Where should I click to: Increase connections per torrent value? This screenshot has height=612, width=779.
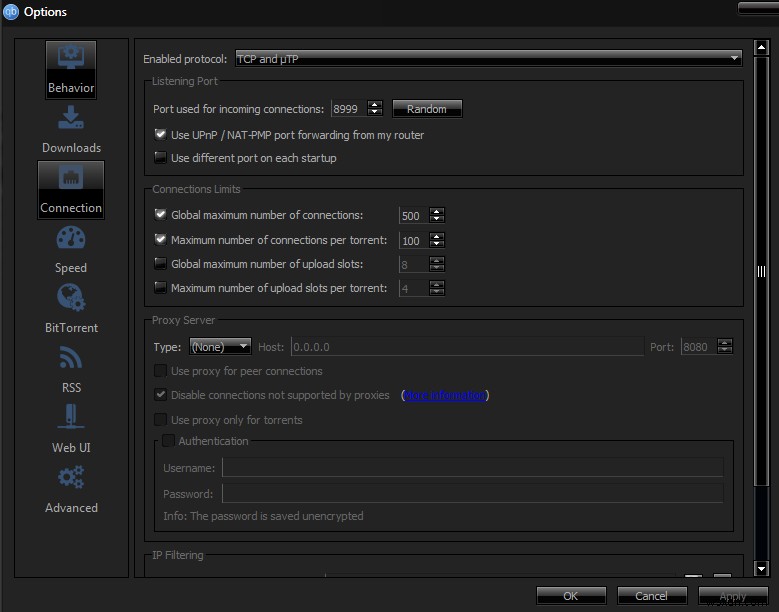click(x=437, y=236)
